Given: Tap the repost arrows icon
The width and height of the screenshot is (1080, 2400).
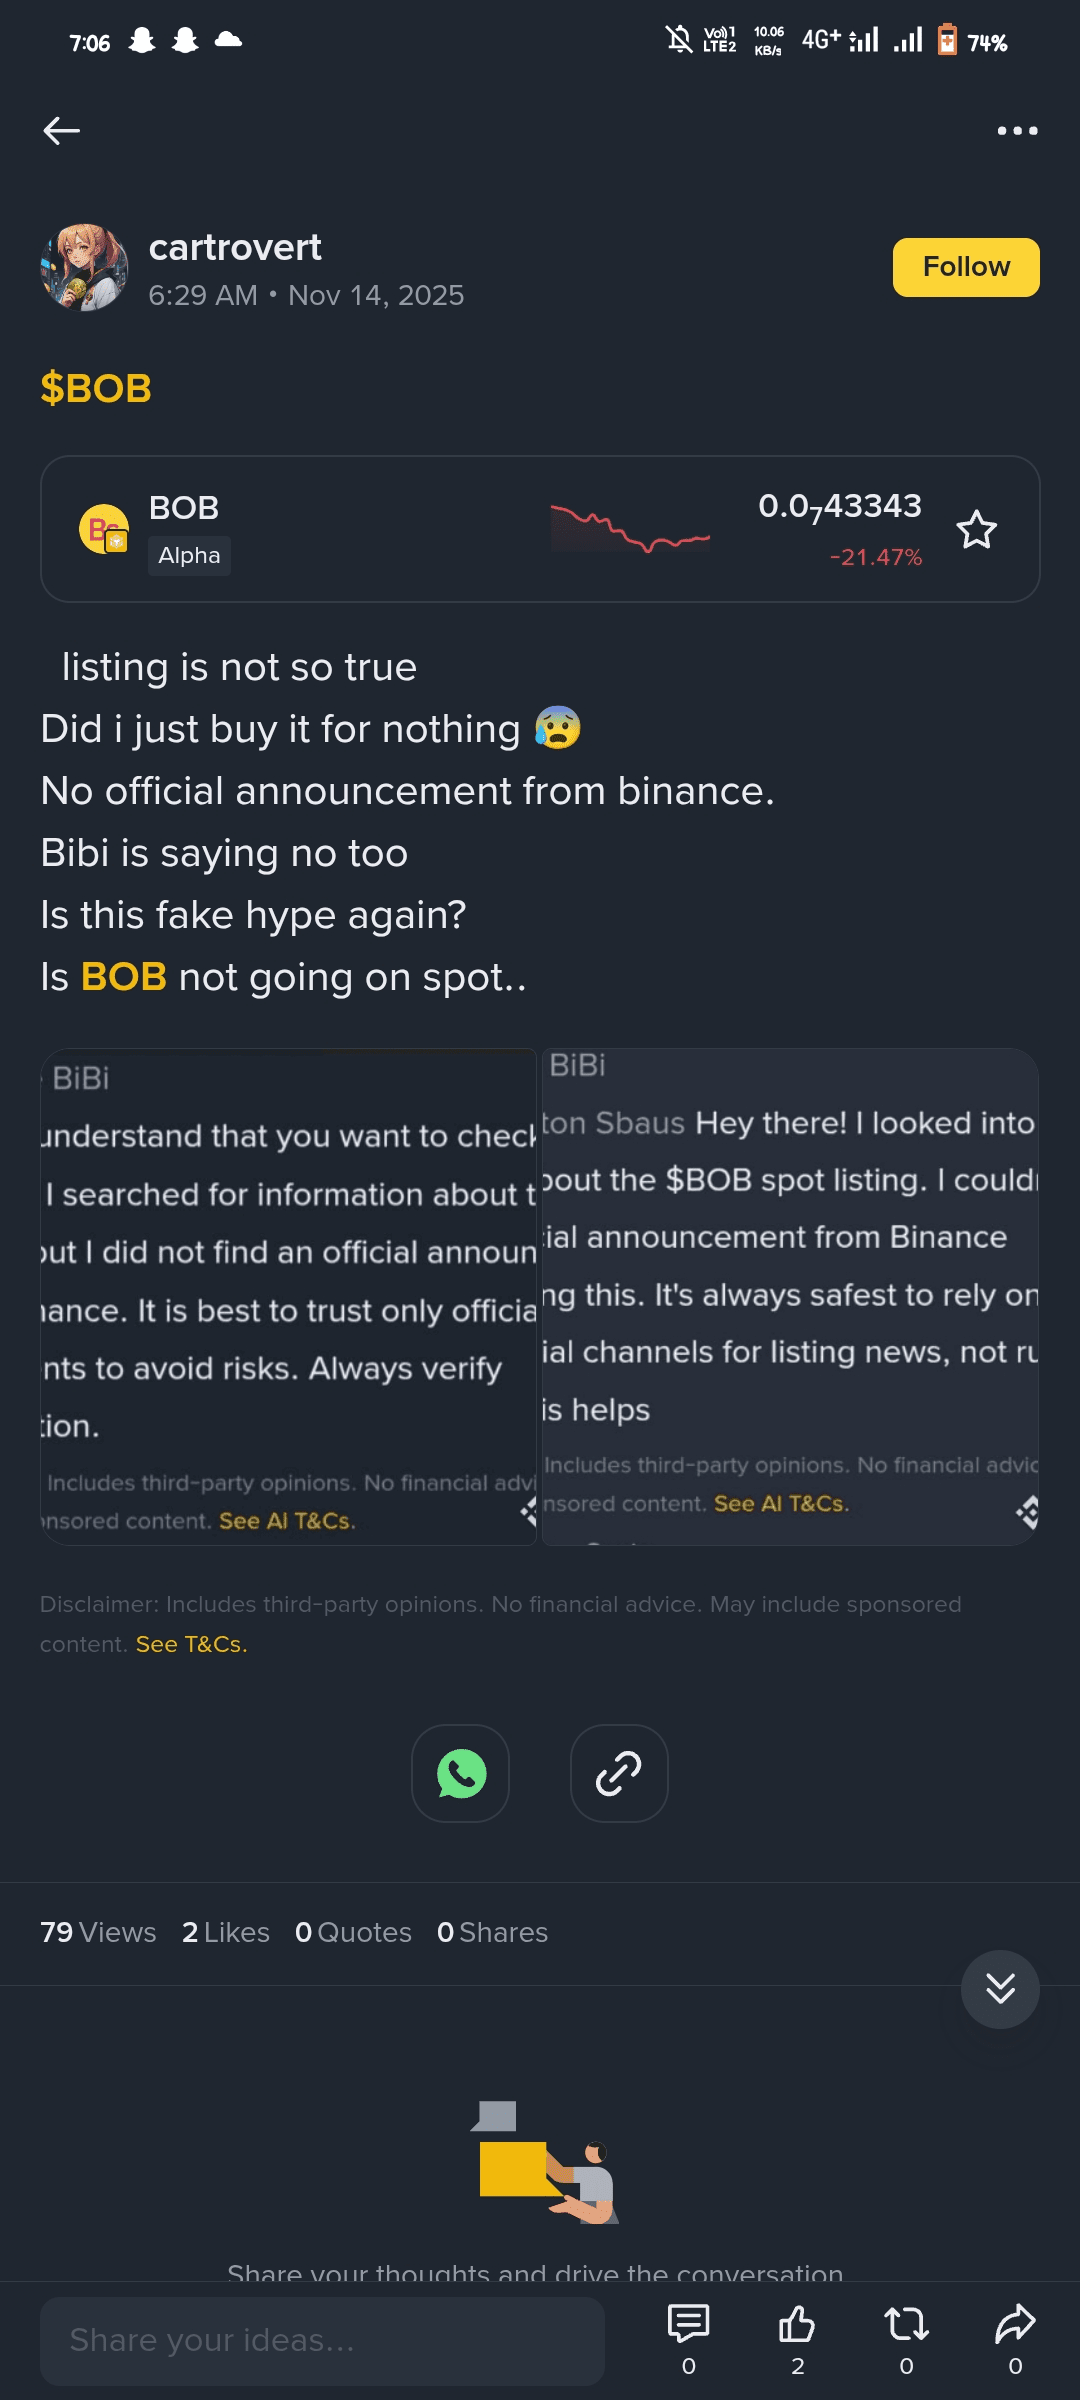Looking at the screenshot, I should (906, 2325).
